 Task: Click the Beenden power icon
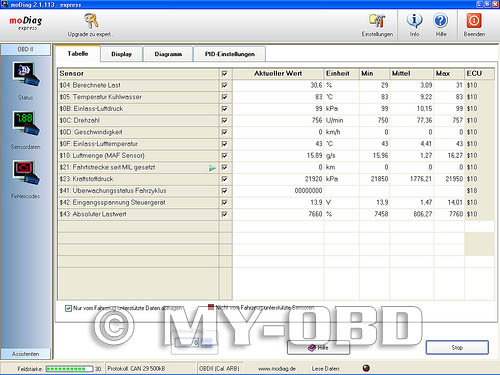click(474, 21)
